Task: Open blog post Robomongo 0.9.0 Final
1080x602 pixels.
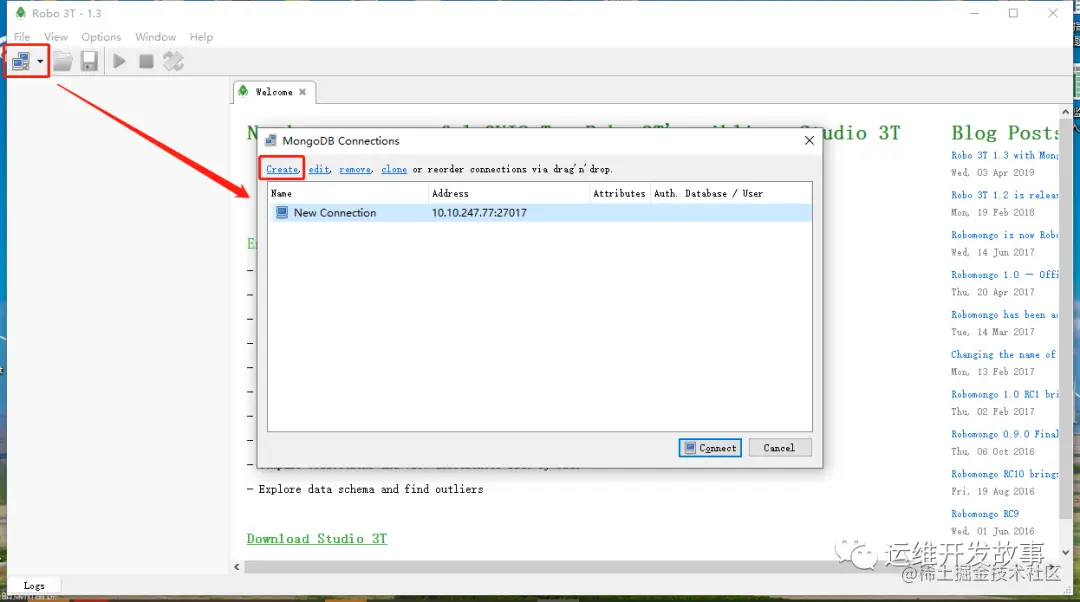Action: 1004,435
